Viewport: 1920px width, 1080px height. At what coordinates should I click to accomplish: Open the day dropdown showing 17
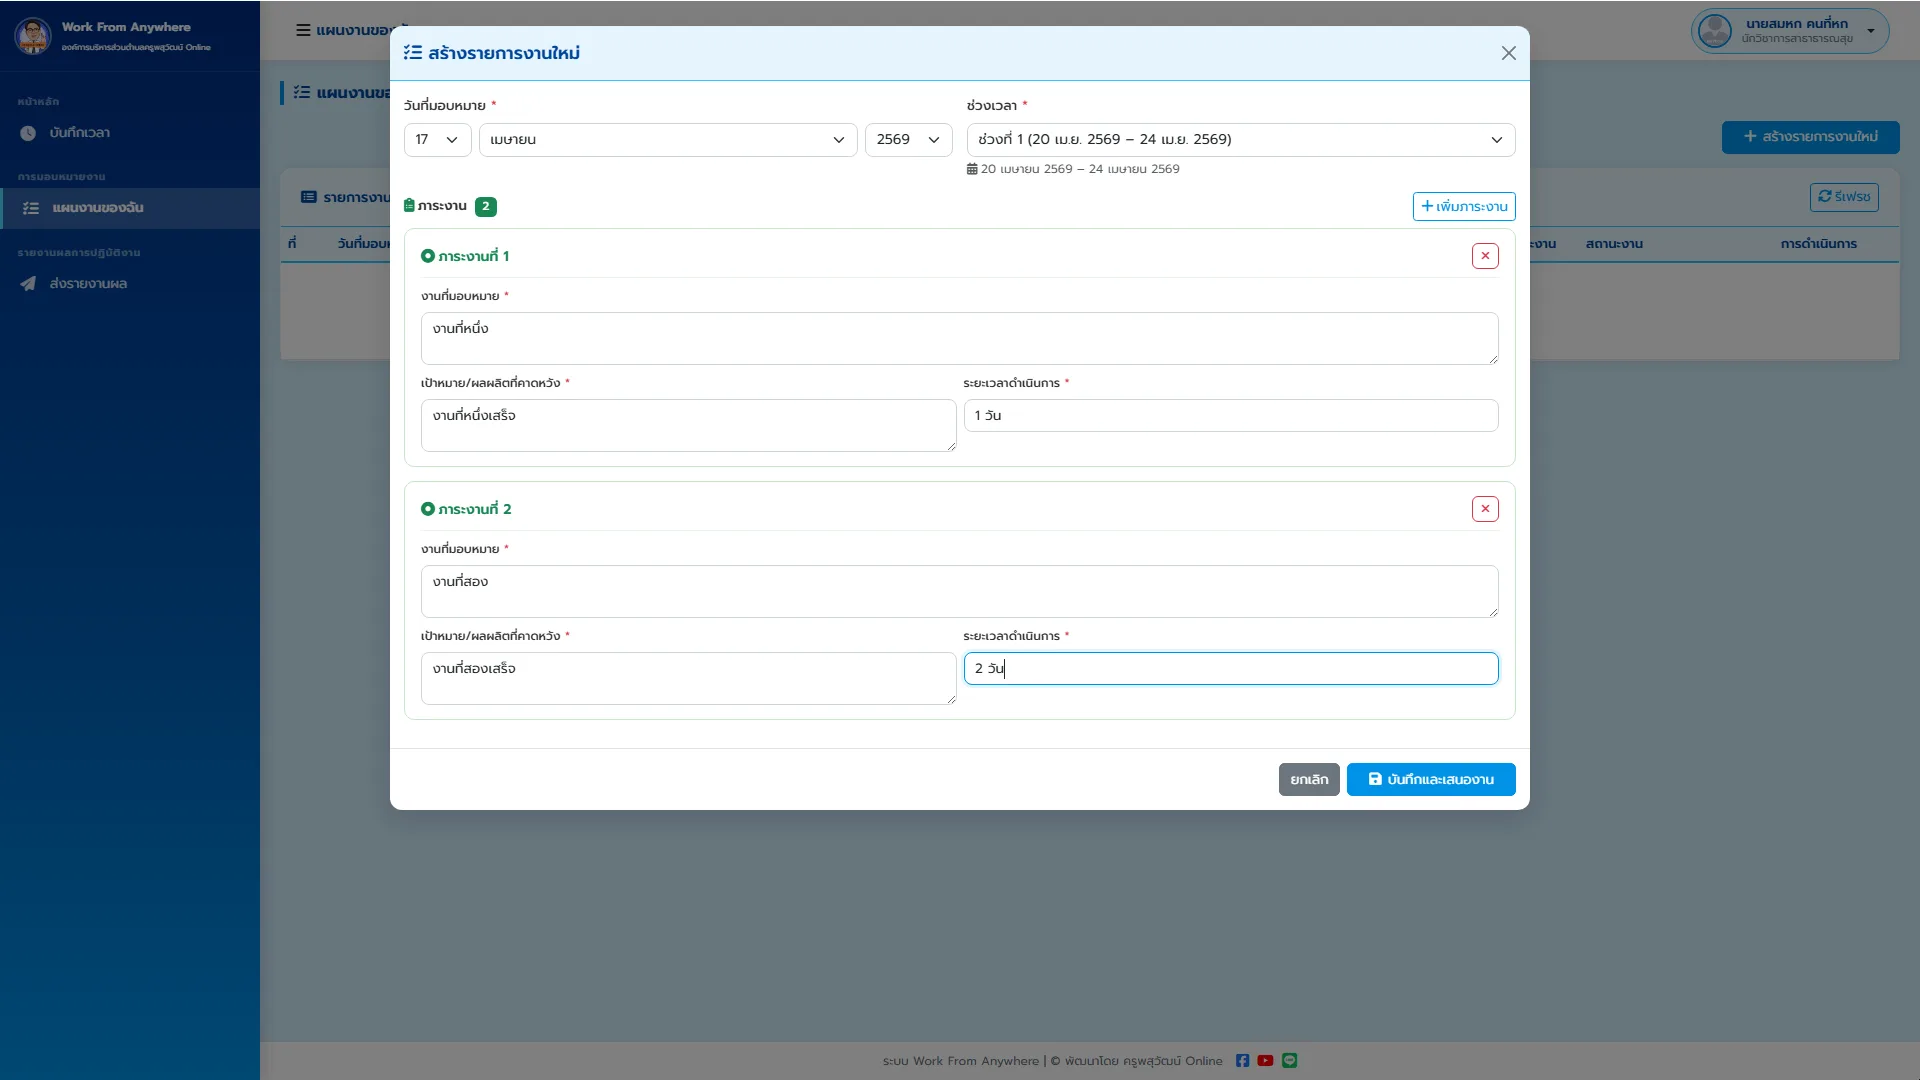(x=437, y=140)
